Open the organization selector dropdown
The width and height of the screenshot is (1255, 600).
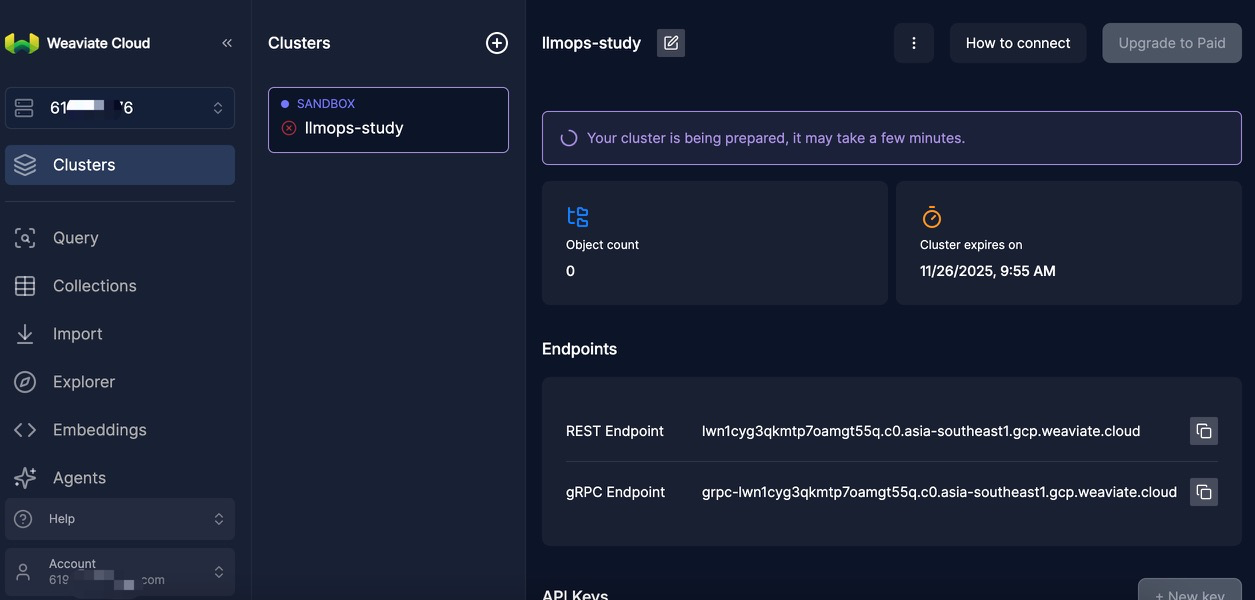click(120, 108)
